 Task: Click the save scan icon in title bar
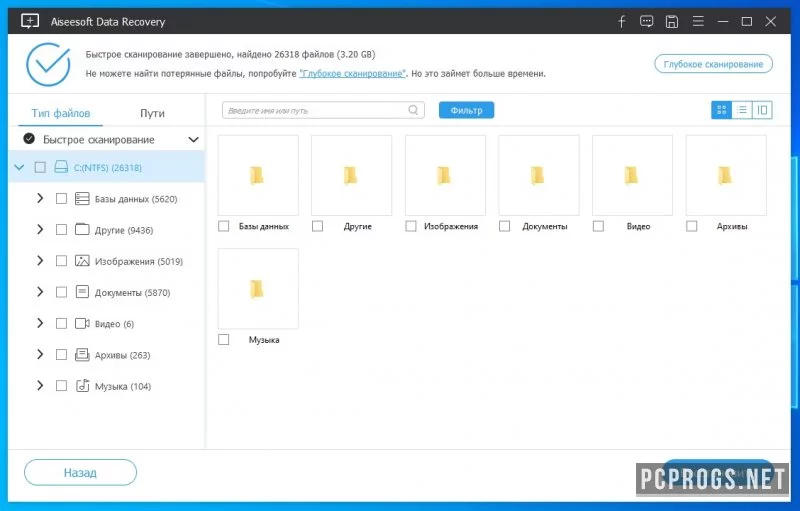[x=672, y=21]
